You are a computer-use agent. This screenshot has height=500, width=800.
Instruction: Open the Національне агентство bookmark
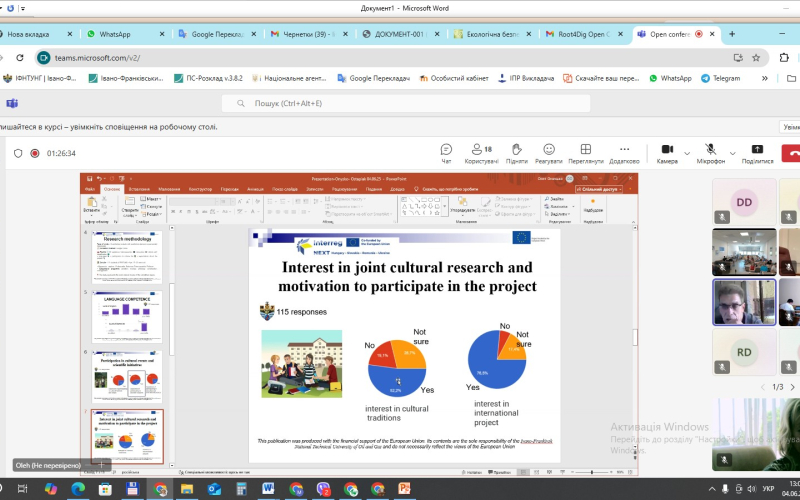289,78
